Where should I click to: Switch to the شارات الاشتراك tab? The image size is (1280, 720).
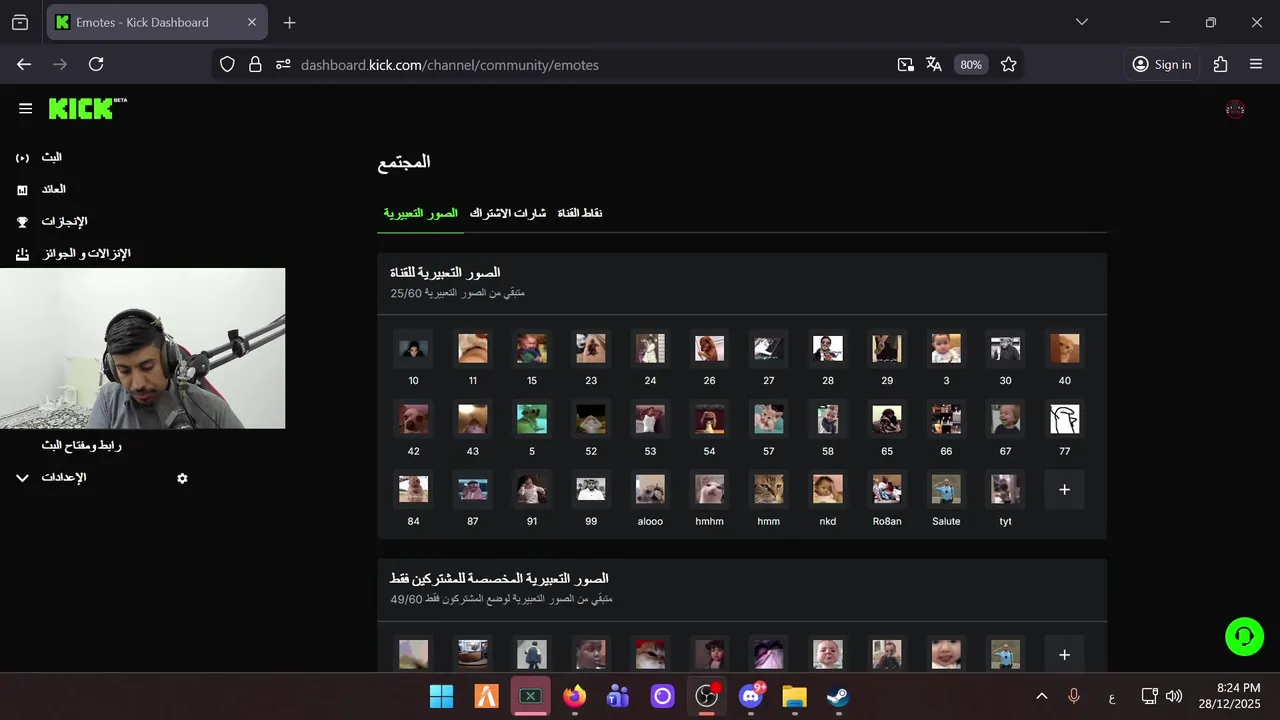tap(508, 213)
